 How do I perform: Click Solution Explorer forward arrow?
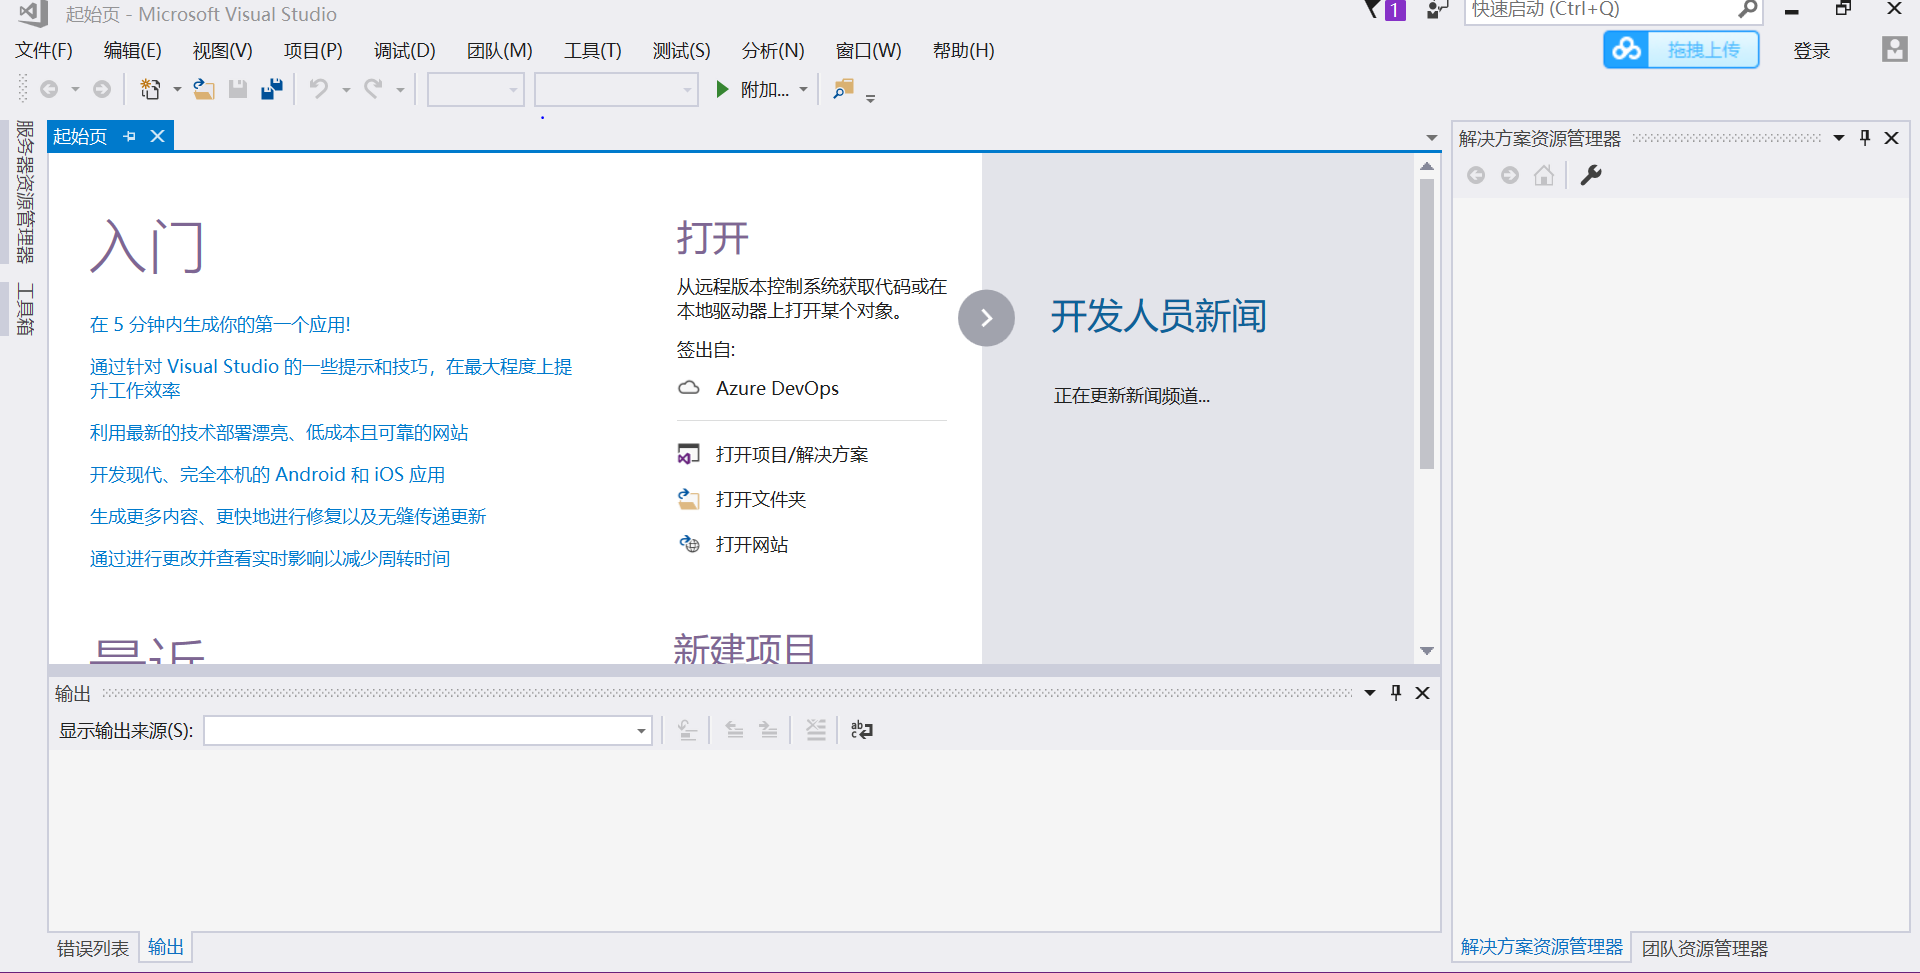1510,176
